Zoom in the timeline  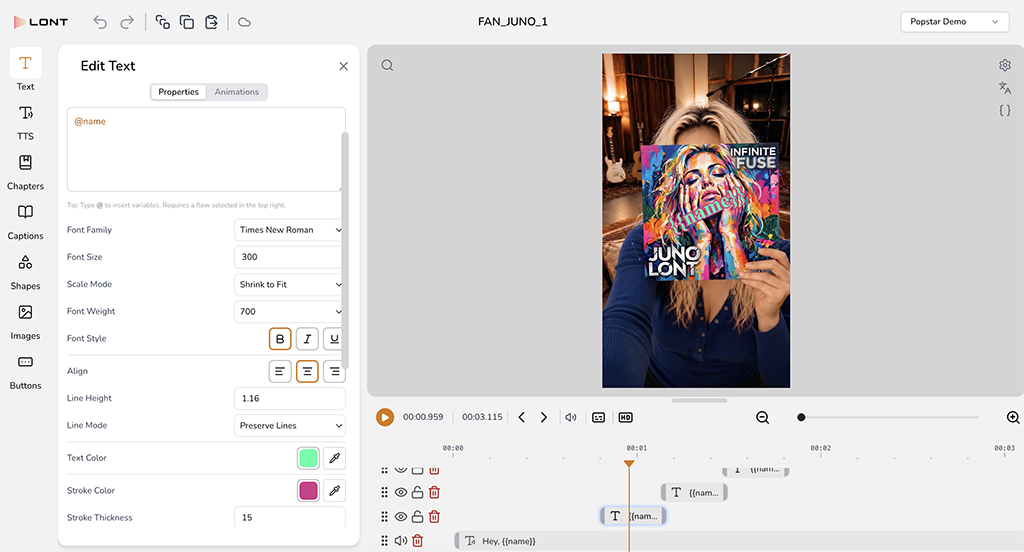(x=1013, y=417)
